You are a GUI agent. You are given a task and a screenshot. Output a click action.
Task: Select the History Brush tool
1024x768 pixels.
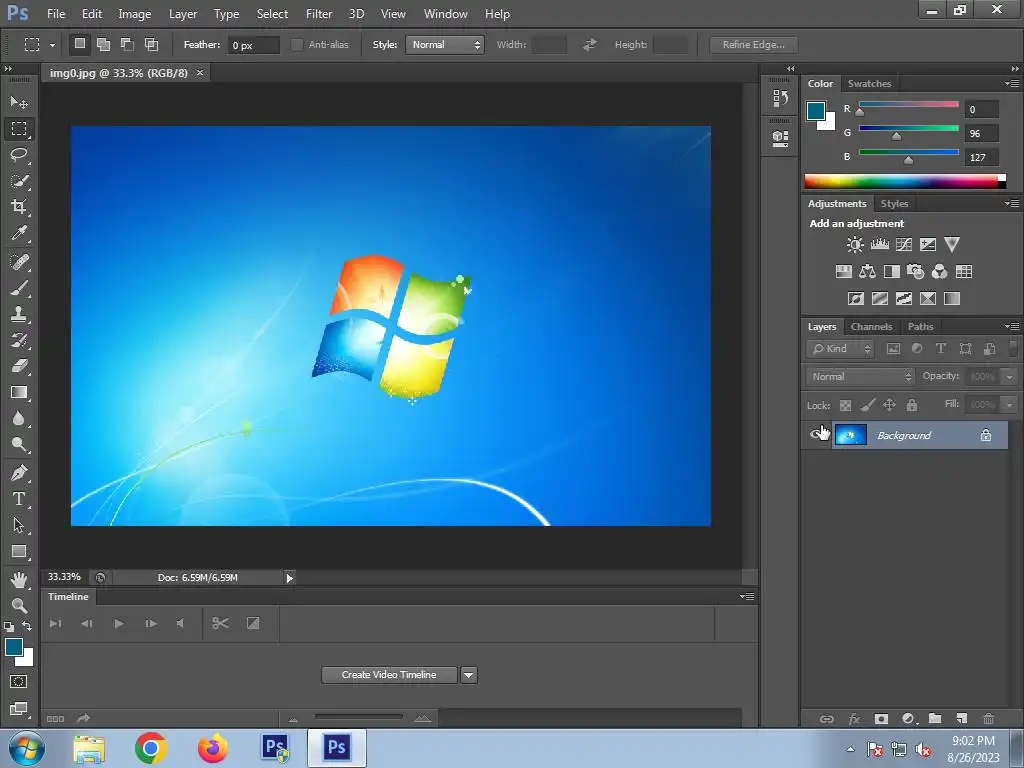pyautogui.click(x=19, y=340)
